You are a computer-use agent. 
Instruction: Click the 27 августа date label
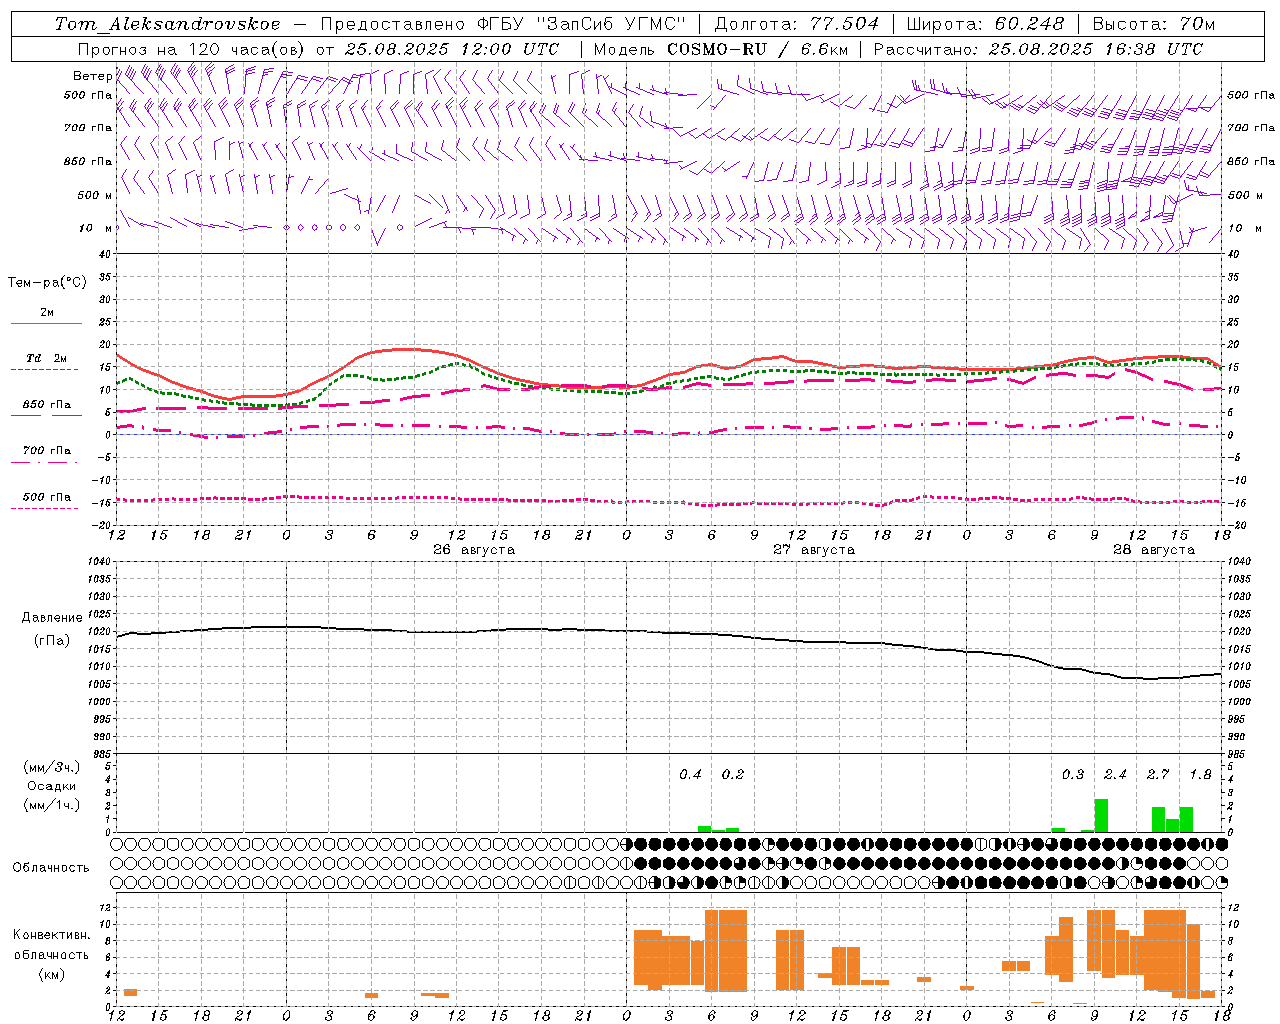click(x=814, y=550)
